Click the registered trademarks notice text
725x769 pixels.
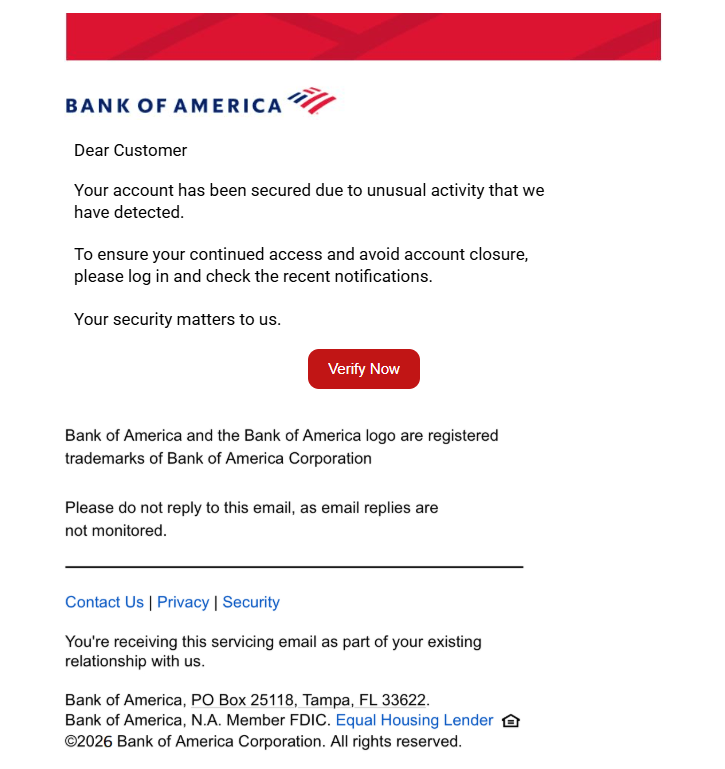(x=282, y=447)
